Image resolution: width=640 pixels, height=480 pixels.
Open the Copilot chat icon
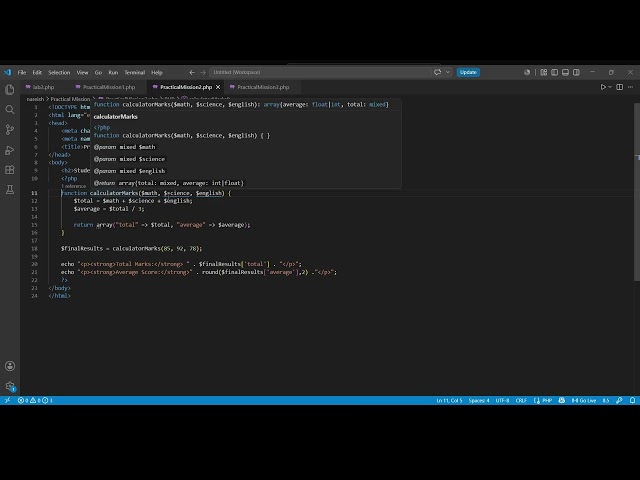coord(438,72)
